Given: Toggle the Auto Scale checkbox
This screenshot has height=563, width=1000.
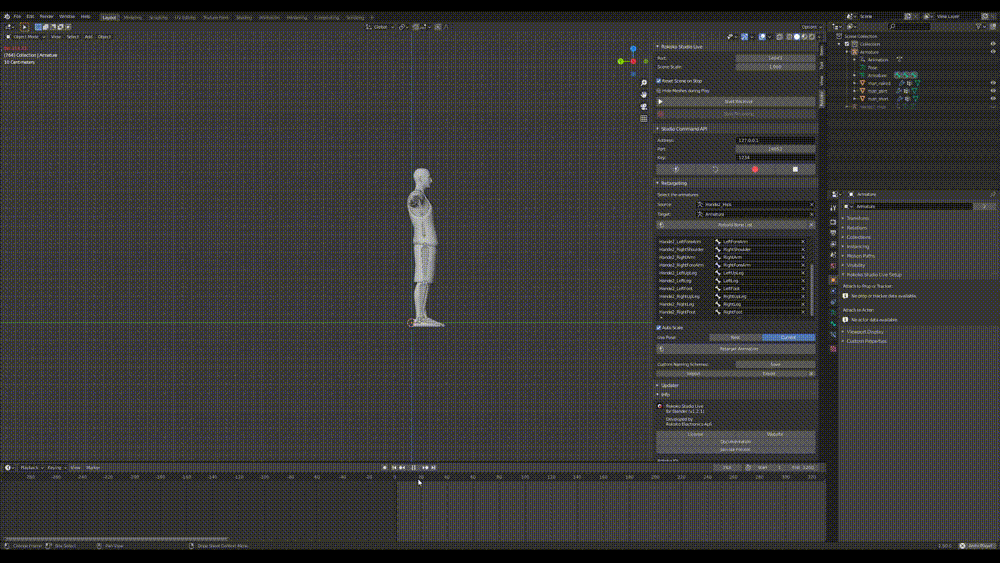Looking at the screenshot, I should 659,328.
